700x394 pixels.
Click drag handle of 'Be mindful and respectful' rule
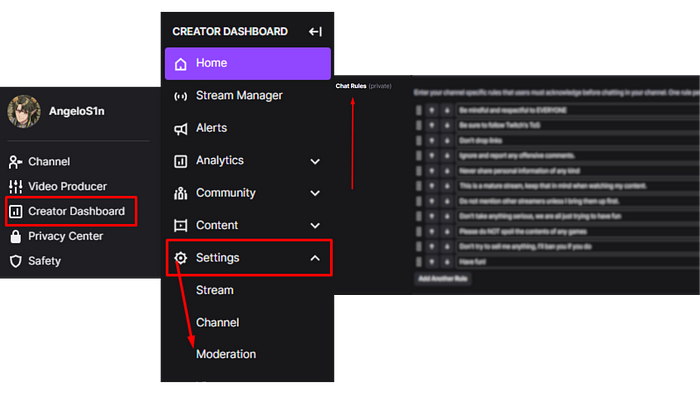(x=419, y=110)
